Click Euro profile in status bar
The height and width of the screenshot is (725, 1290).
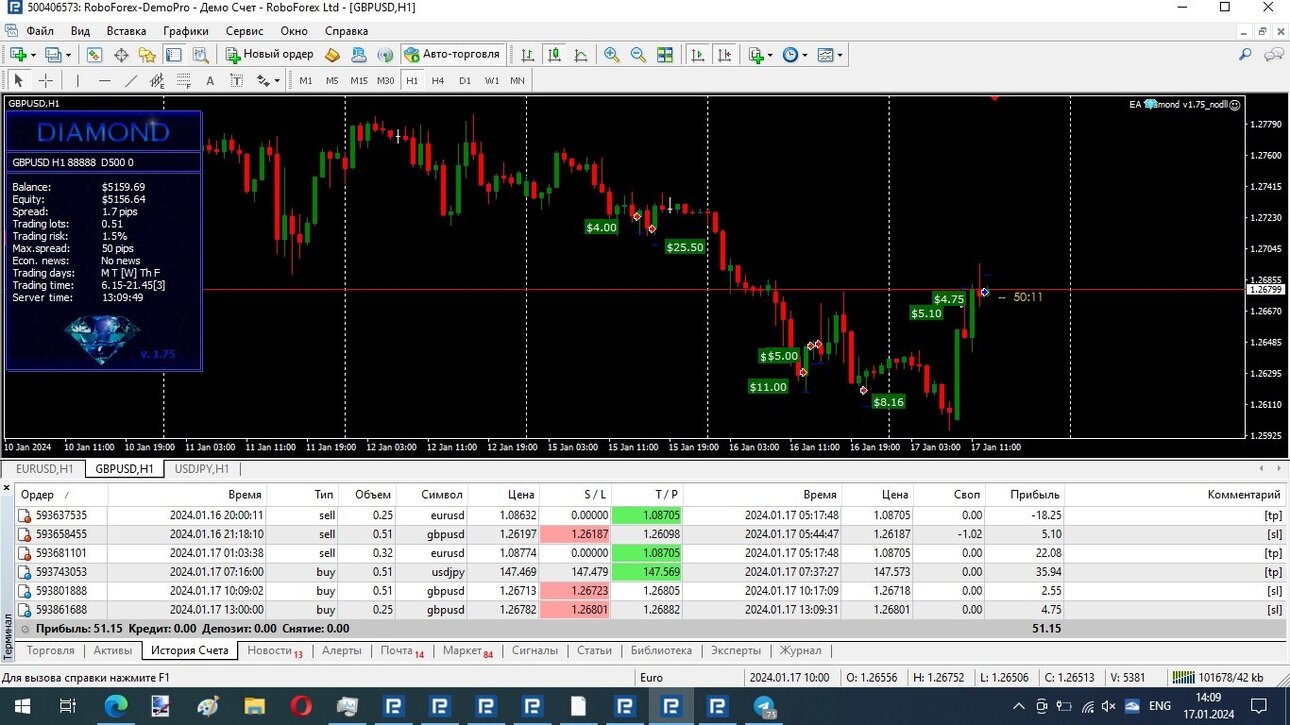(651, 677)
